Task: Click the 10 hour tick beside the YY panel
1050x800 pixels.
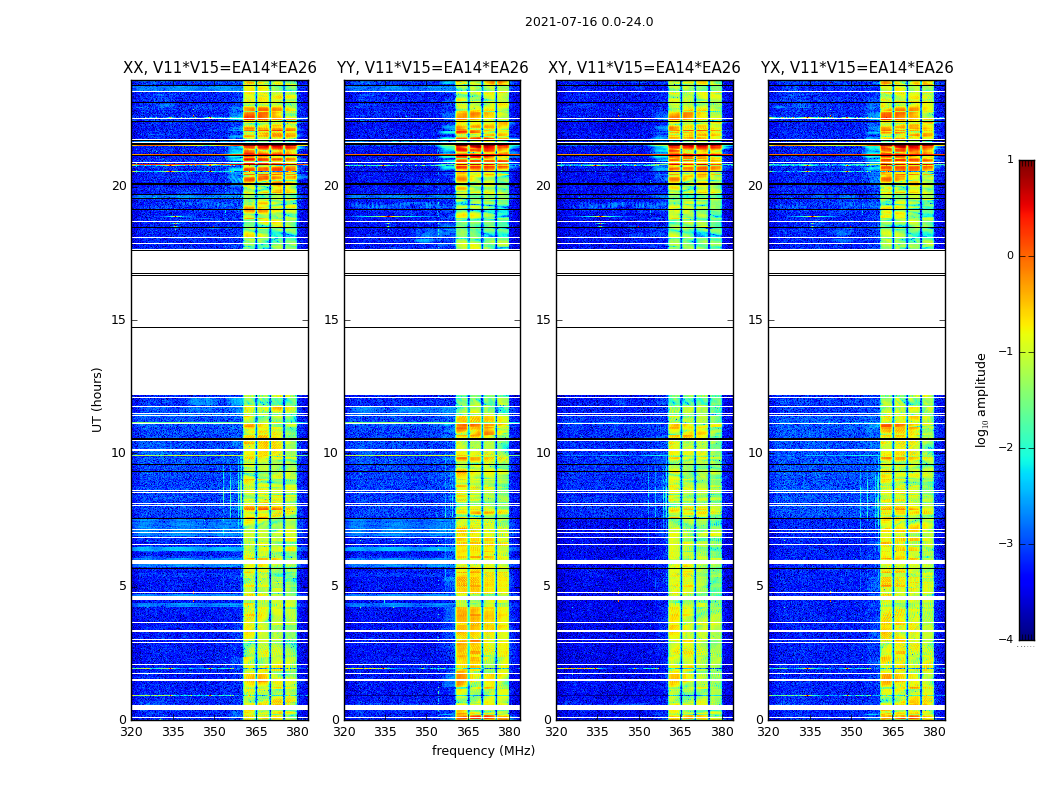Action: tap(331, 453)
